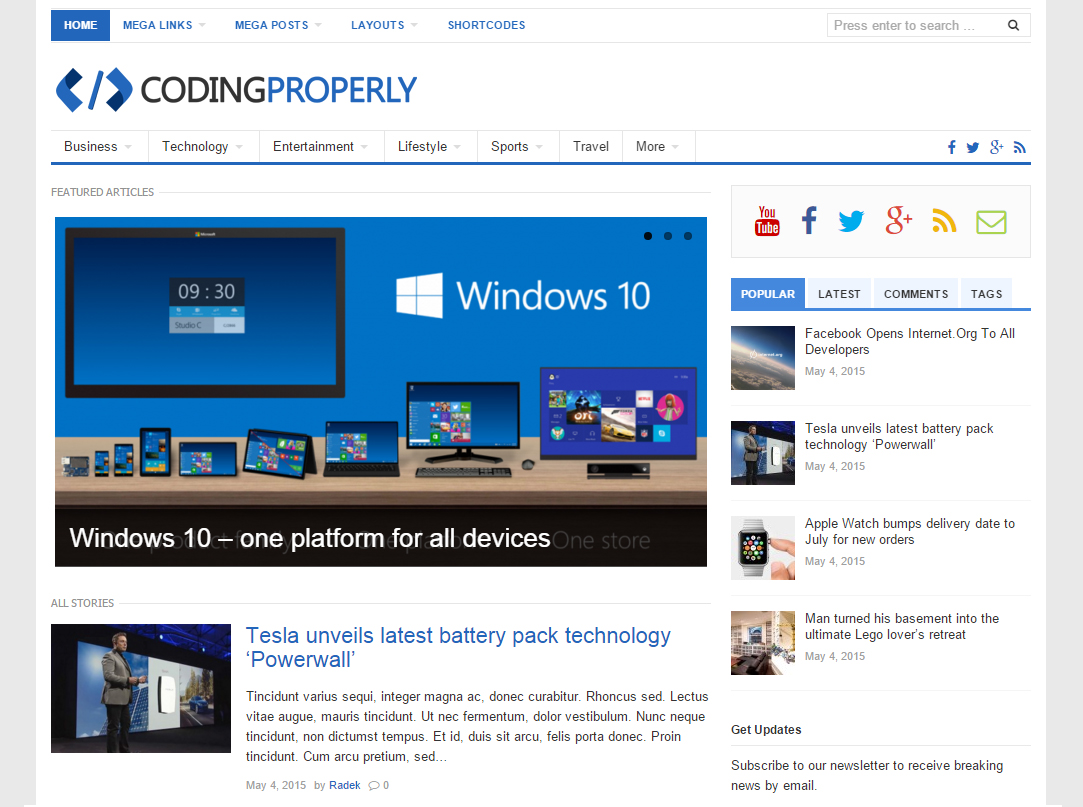Switch to the Popular tab

tap(767, 294)
